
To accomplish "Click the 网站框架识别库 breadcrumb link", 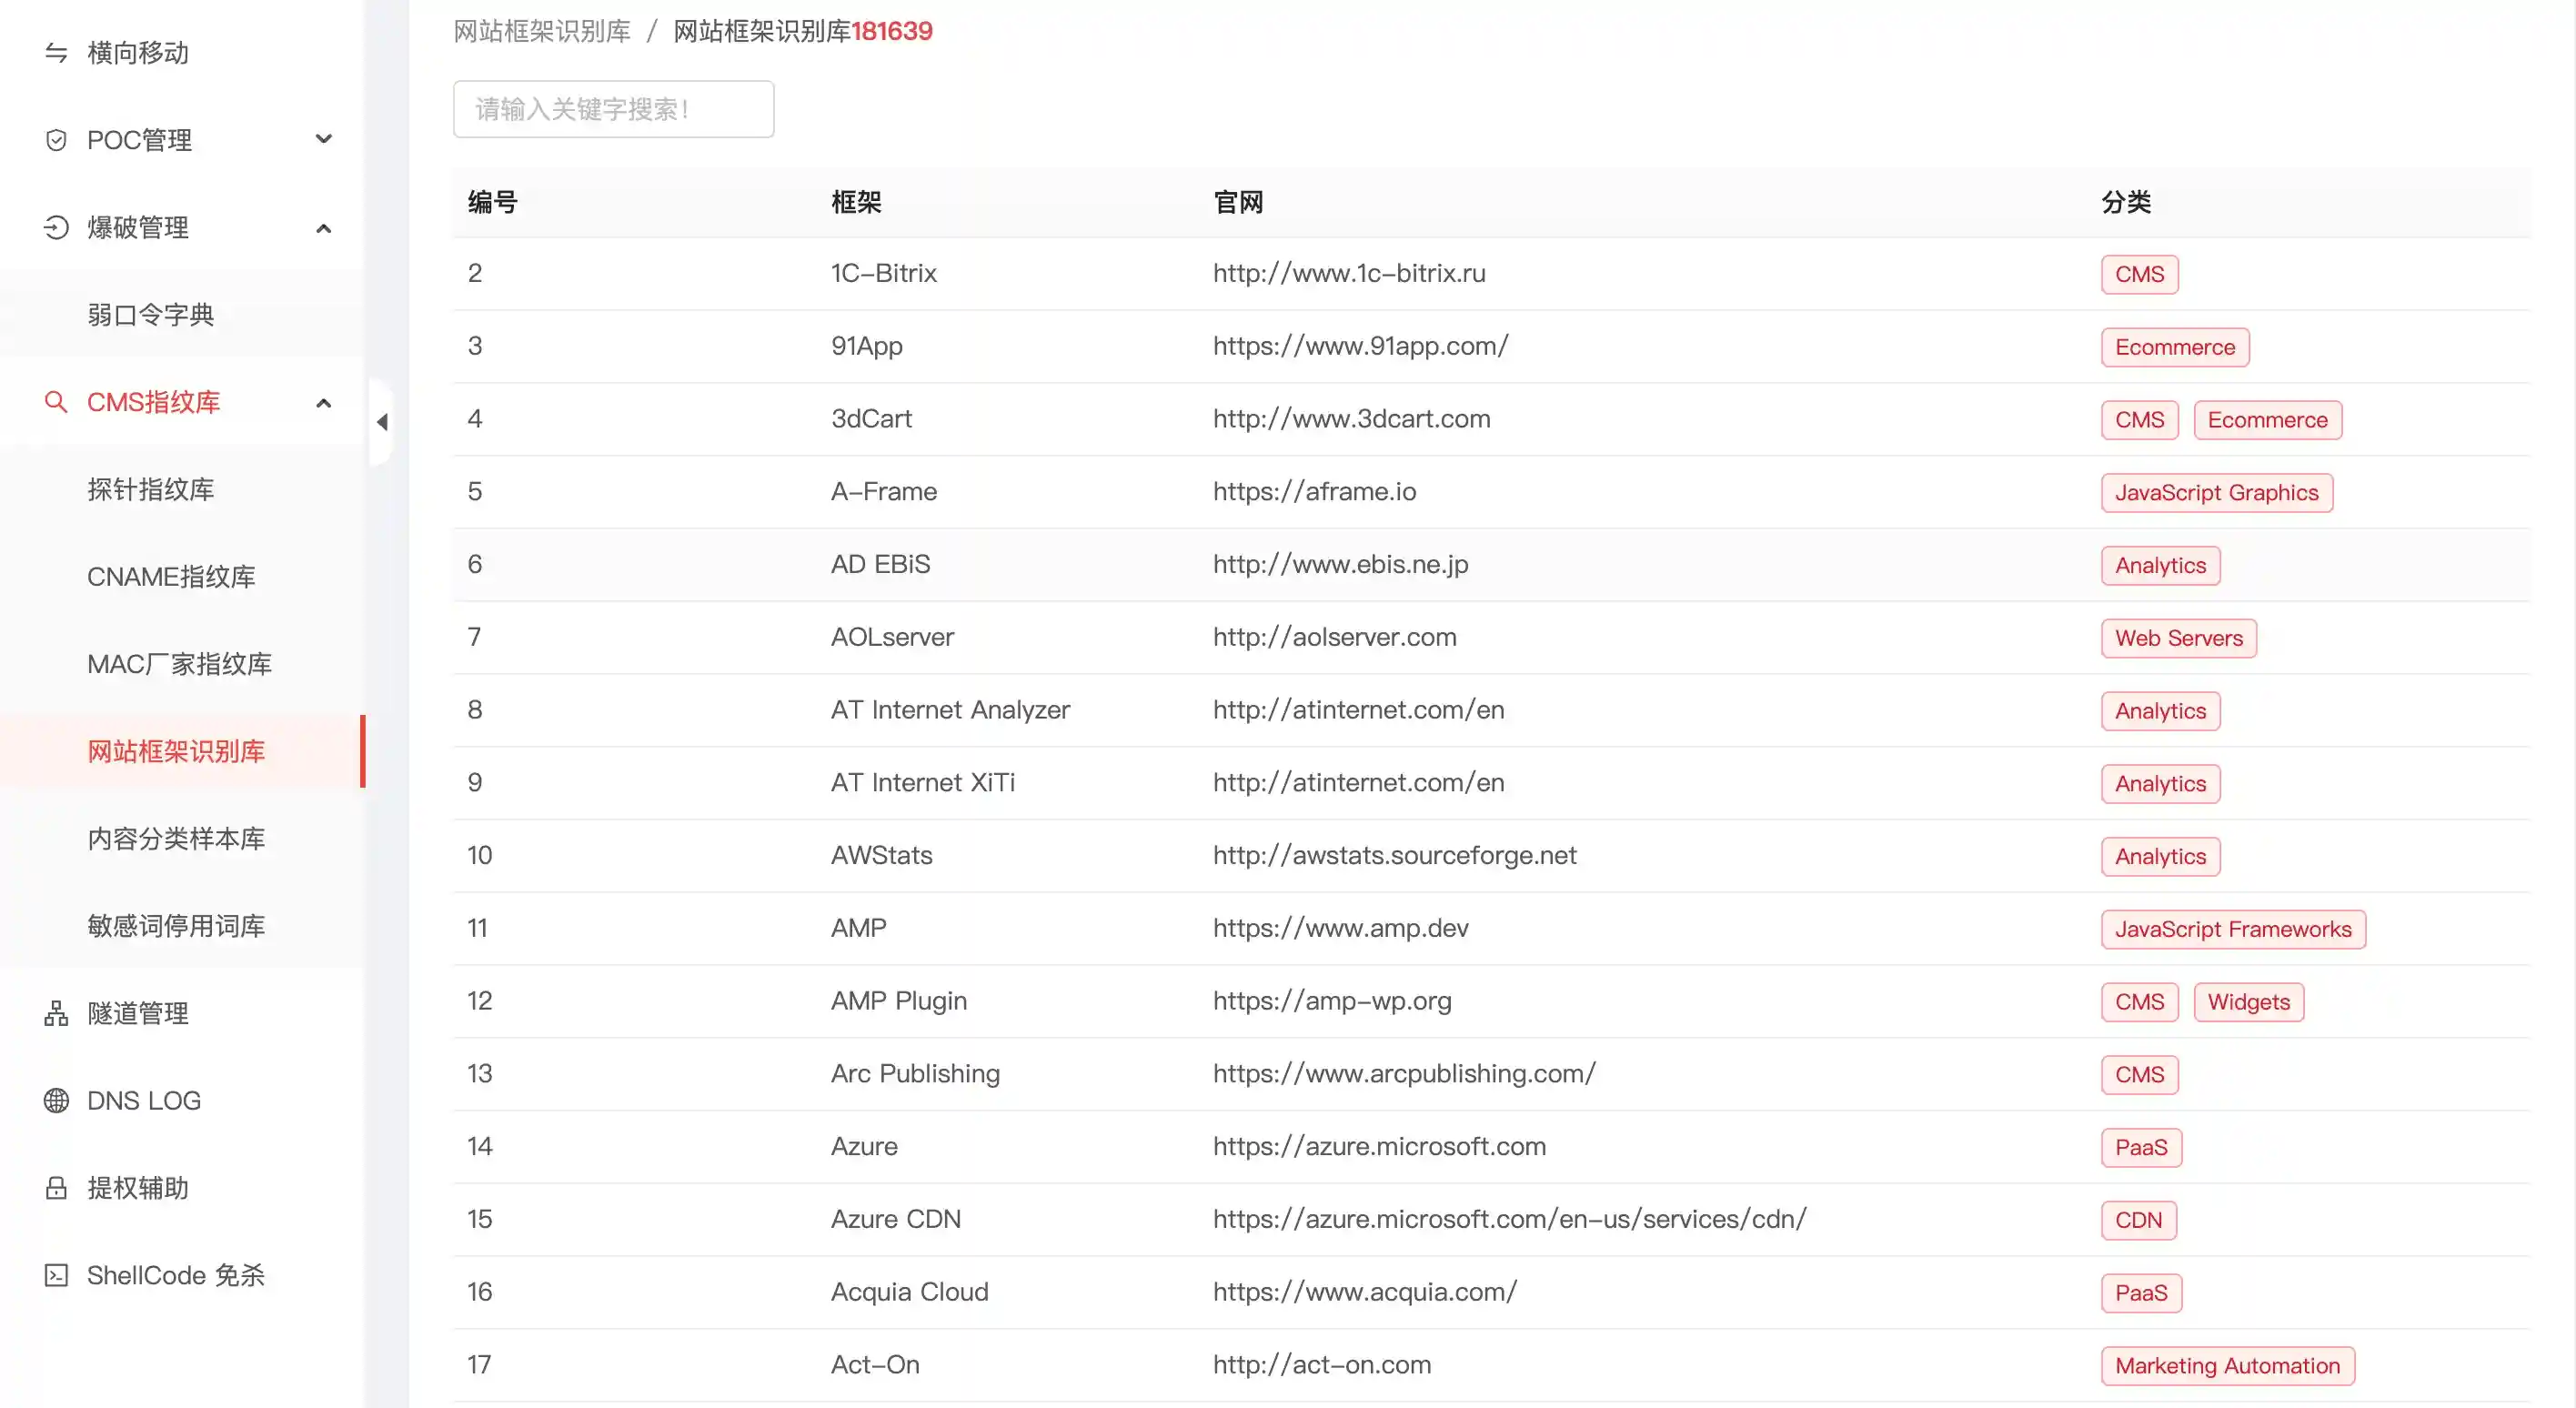I will click(541, 31).
